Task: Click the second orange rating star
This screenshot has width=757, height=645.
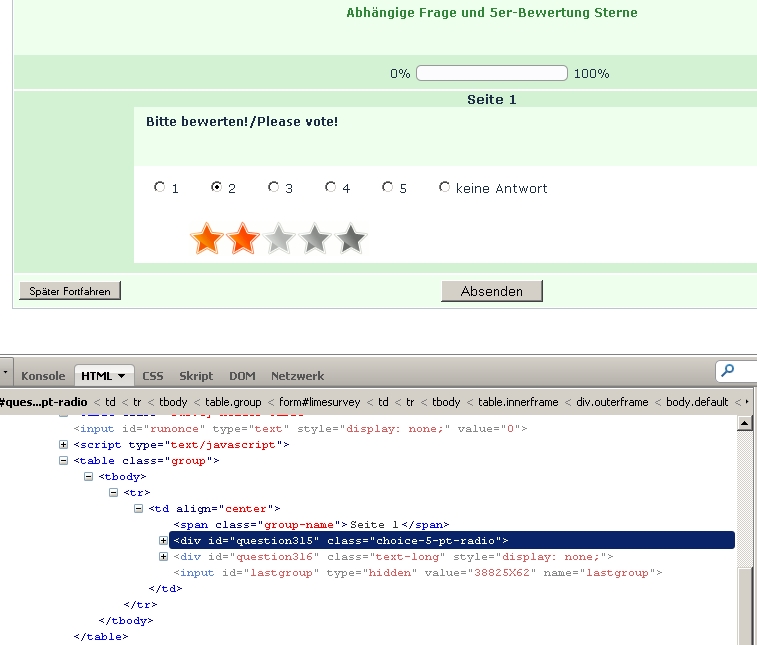Action: [242, 239]
